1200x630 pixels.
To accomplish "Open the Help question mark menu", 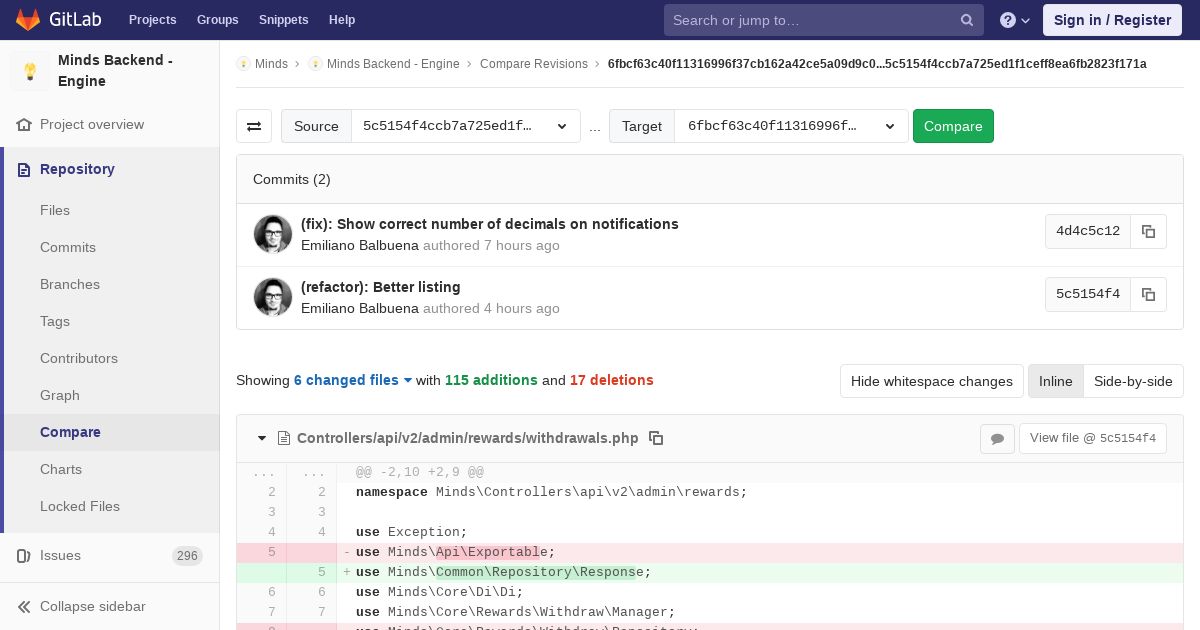I will 1015,20.
